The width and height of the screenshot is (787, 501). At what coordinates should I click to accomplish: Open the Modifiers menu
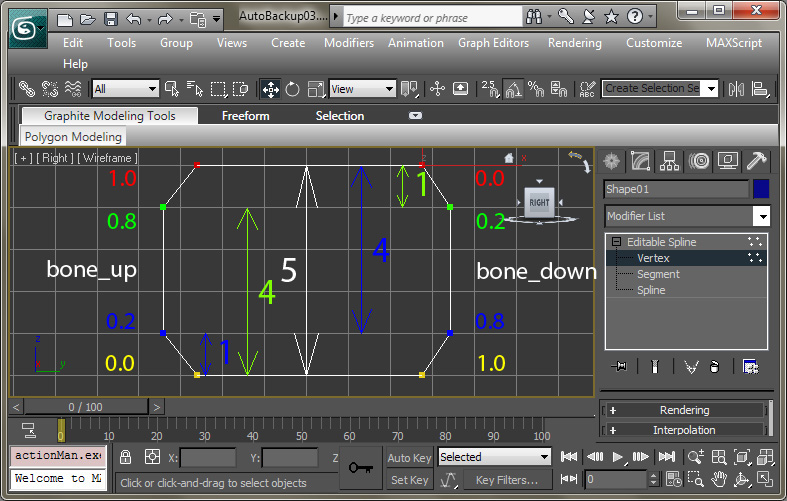349,43
